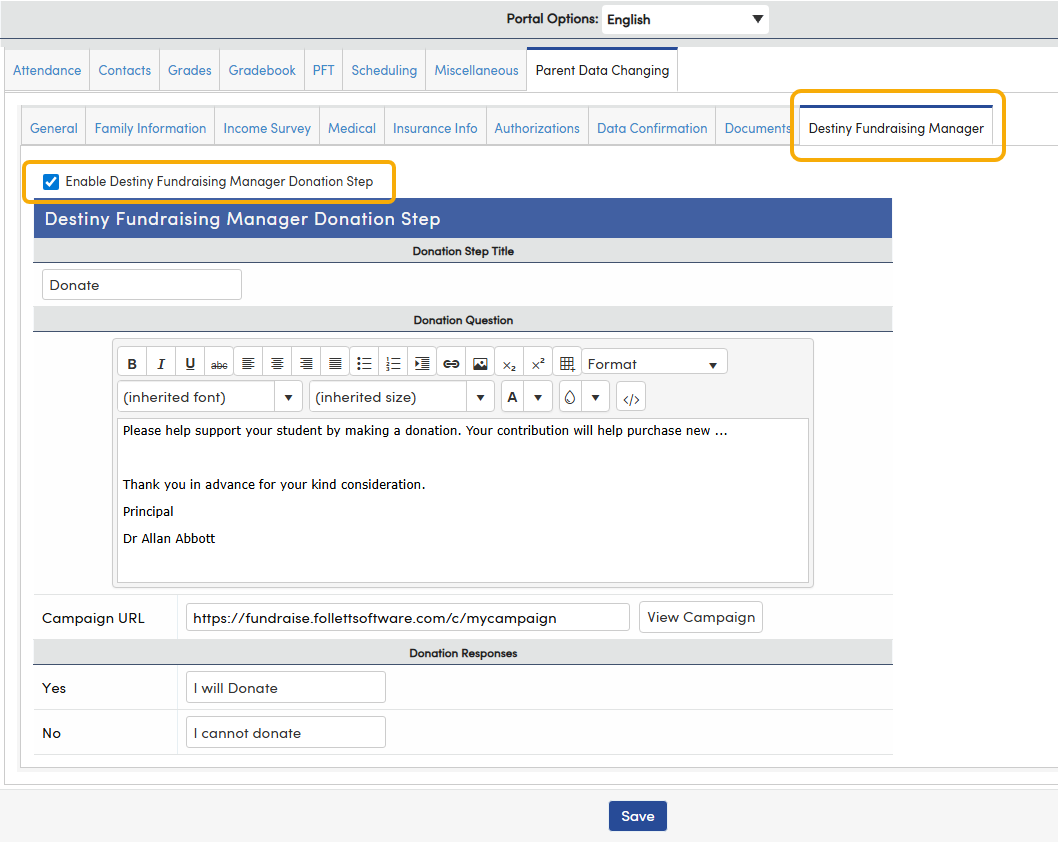Open the Format dropdown
Image resolution: width=1058 pixels, height=842 pixels.
(655, 364)
